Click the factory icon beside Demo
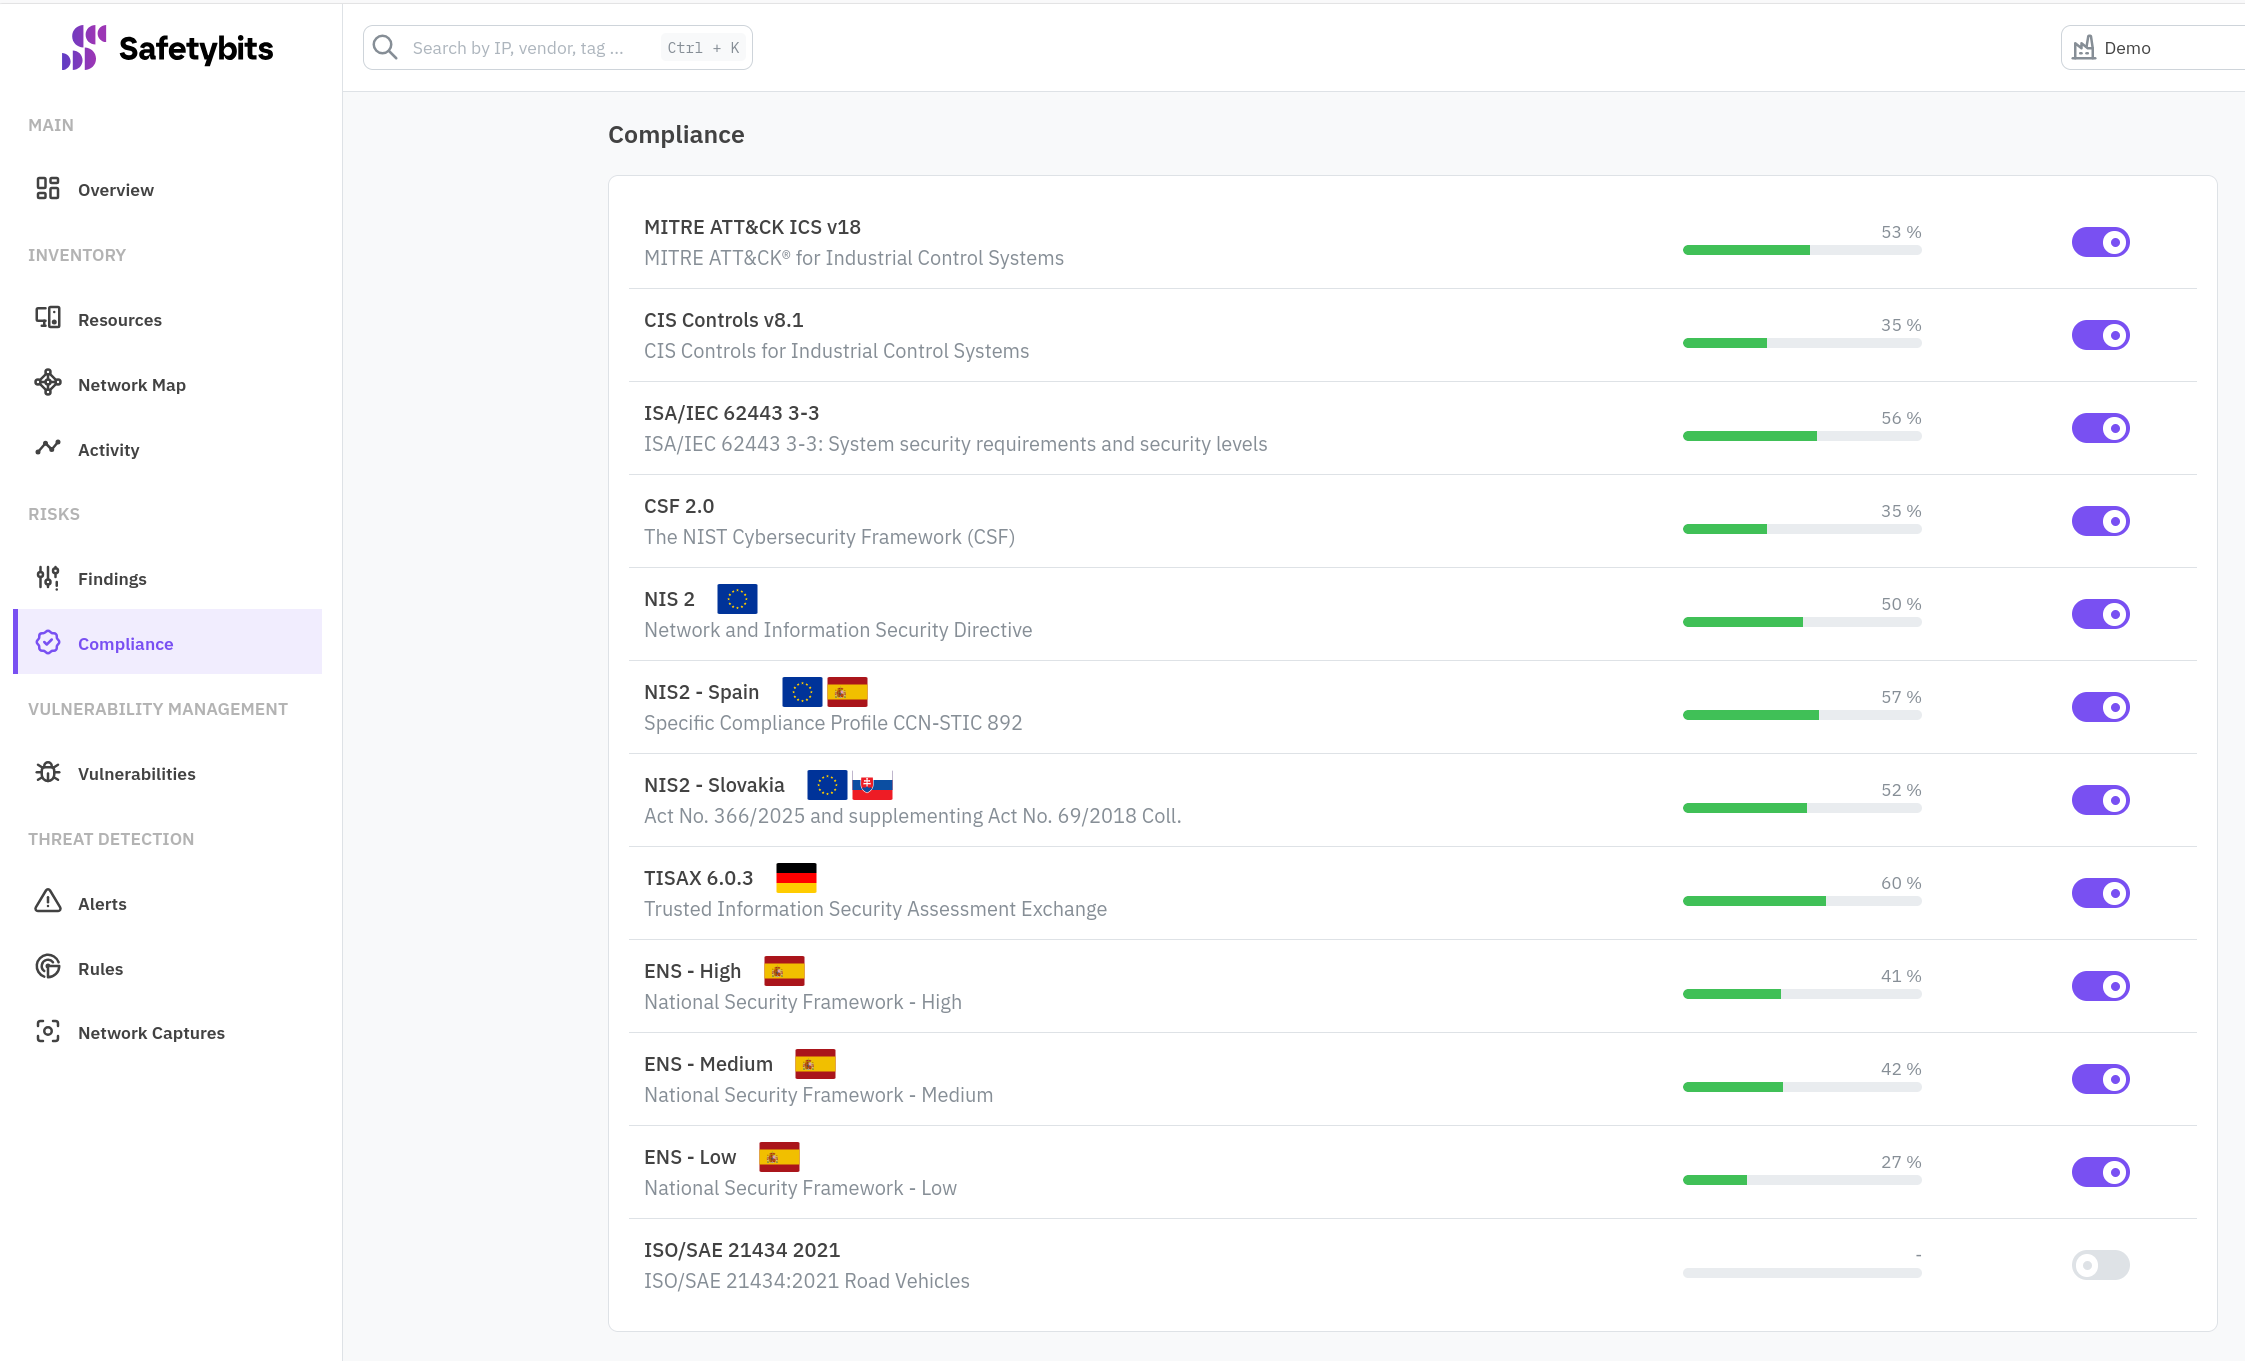Screen dimensions: 2245x1361 click(x=2084, y=47)
